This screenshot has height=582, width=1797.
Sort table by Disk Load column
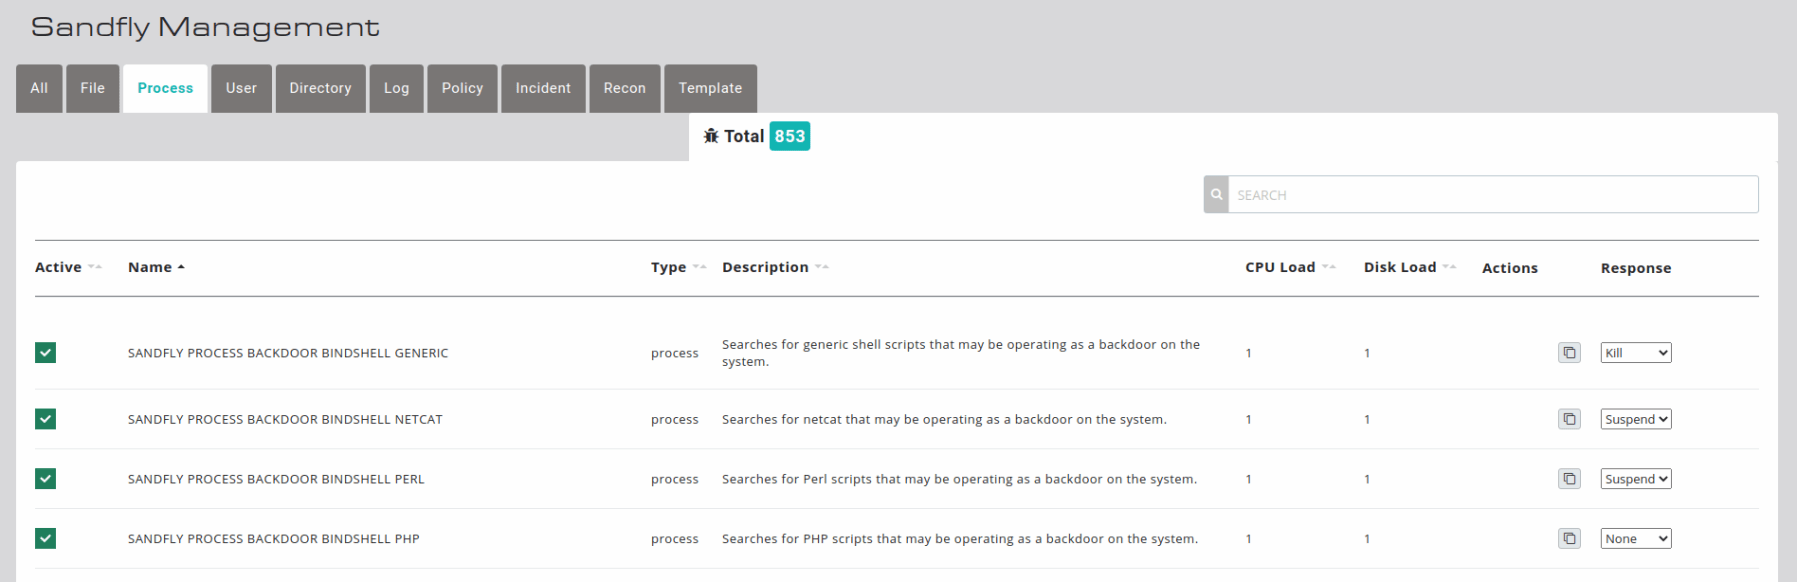coord(1410,267)
